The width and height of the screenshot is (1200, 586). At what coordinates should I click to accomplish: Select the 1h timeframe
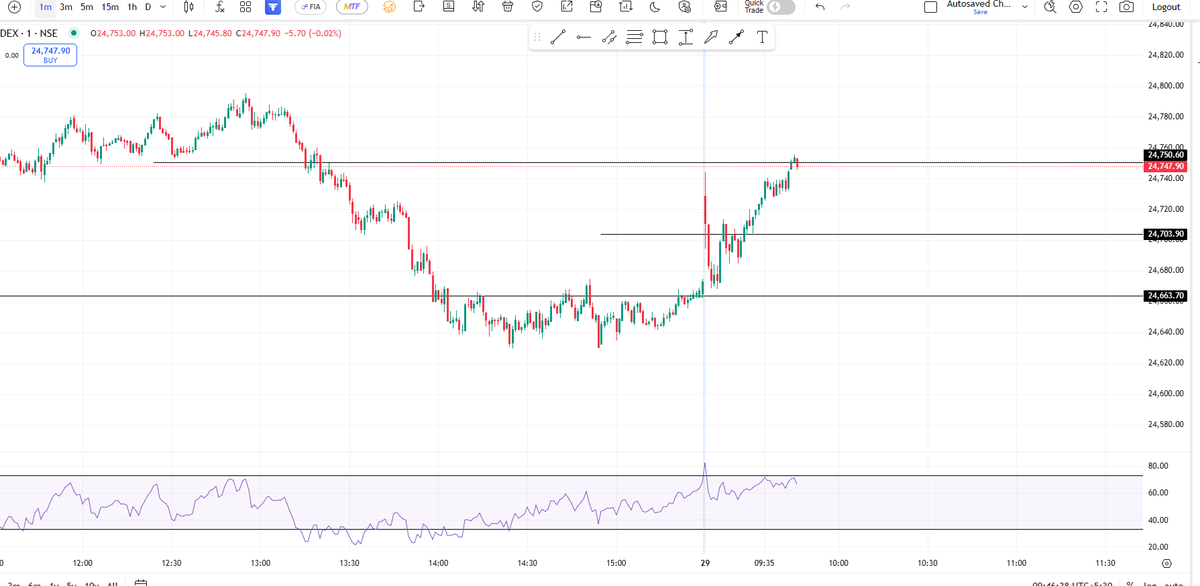point(132,7)
